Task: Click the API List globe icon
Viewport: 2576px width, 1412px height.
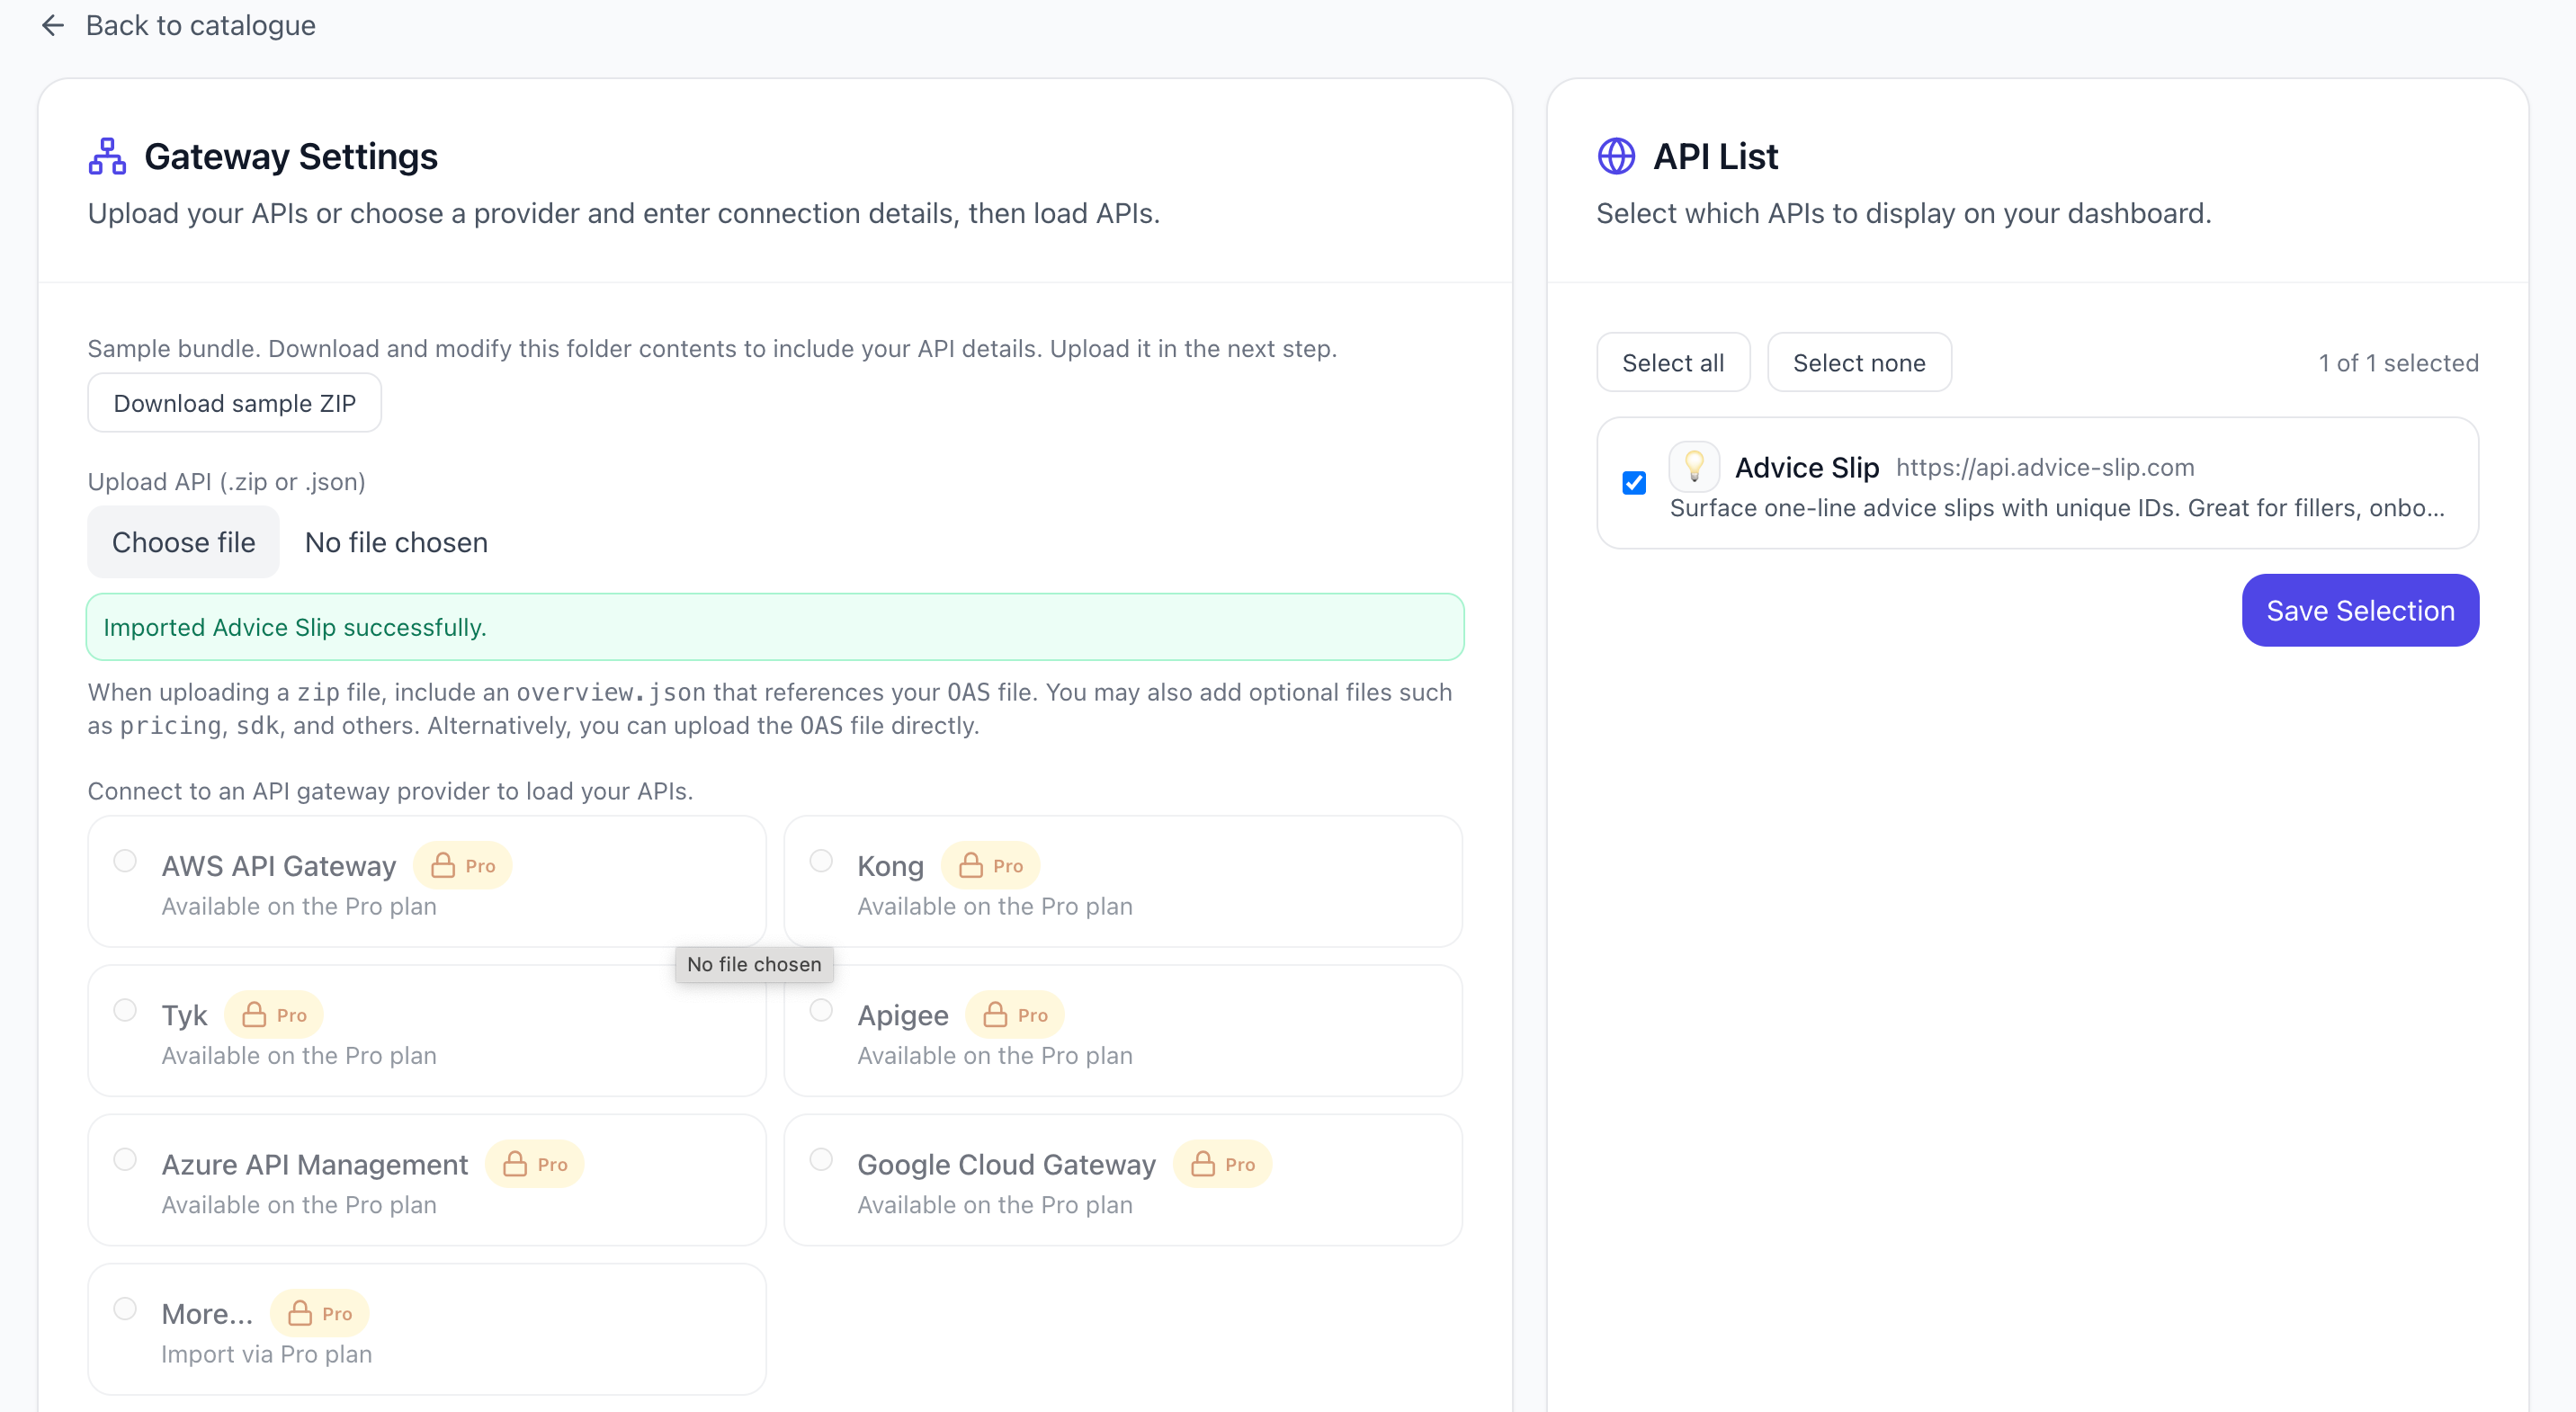Action: [x=1615, y=157]
